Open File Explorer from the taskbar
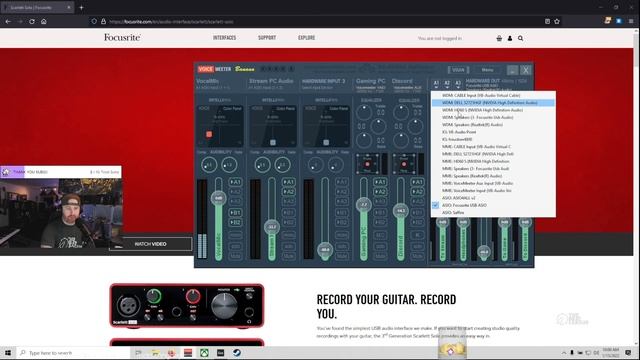The width and height of the screenshot is (640, 360). (x=155, y=353)
